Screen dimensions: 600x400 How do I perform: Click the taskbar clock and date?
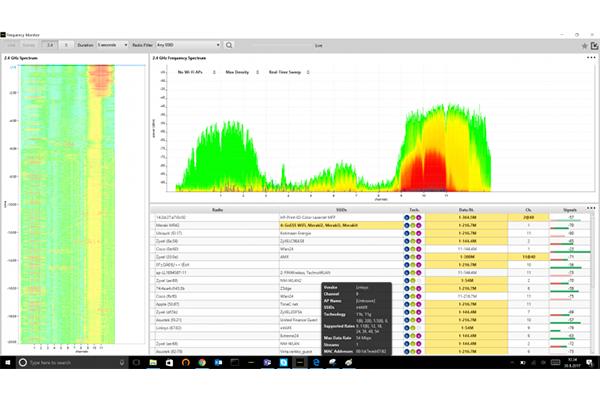(573, 362)
